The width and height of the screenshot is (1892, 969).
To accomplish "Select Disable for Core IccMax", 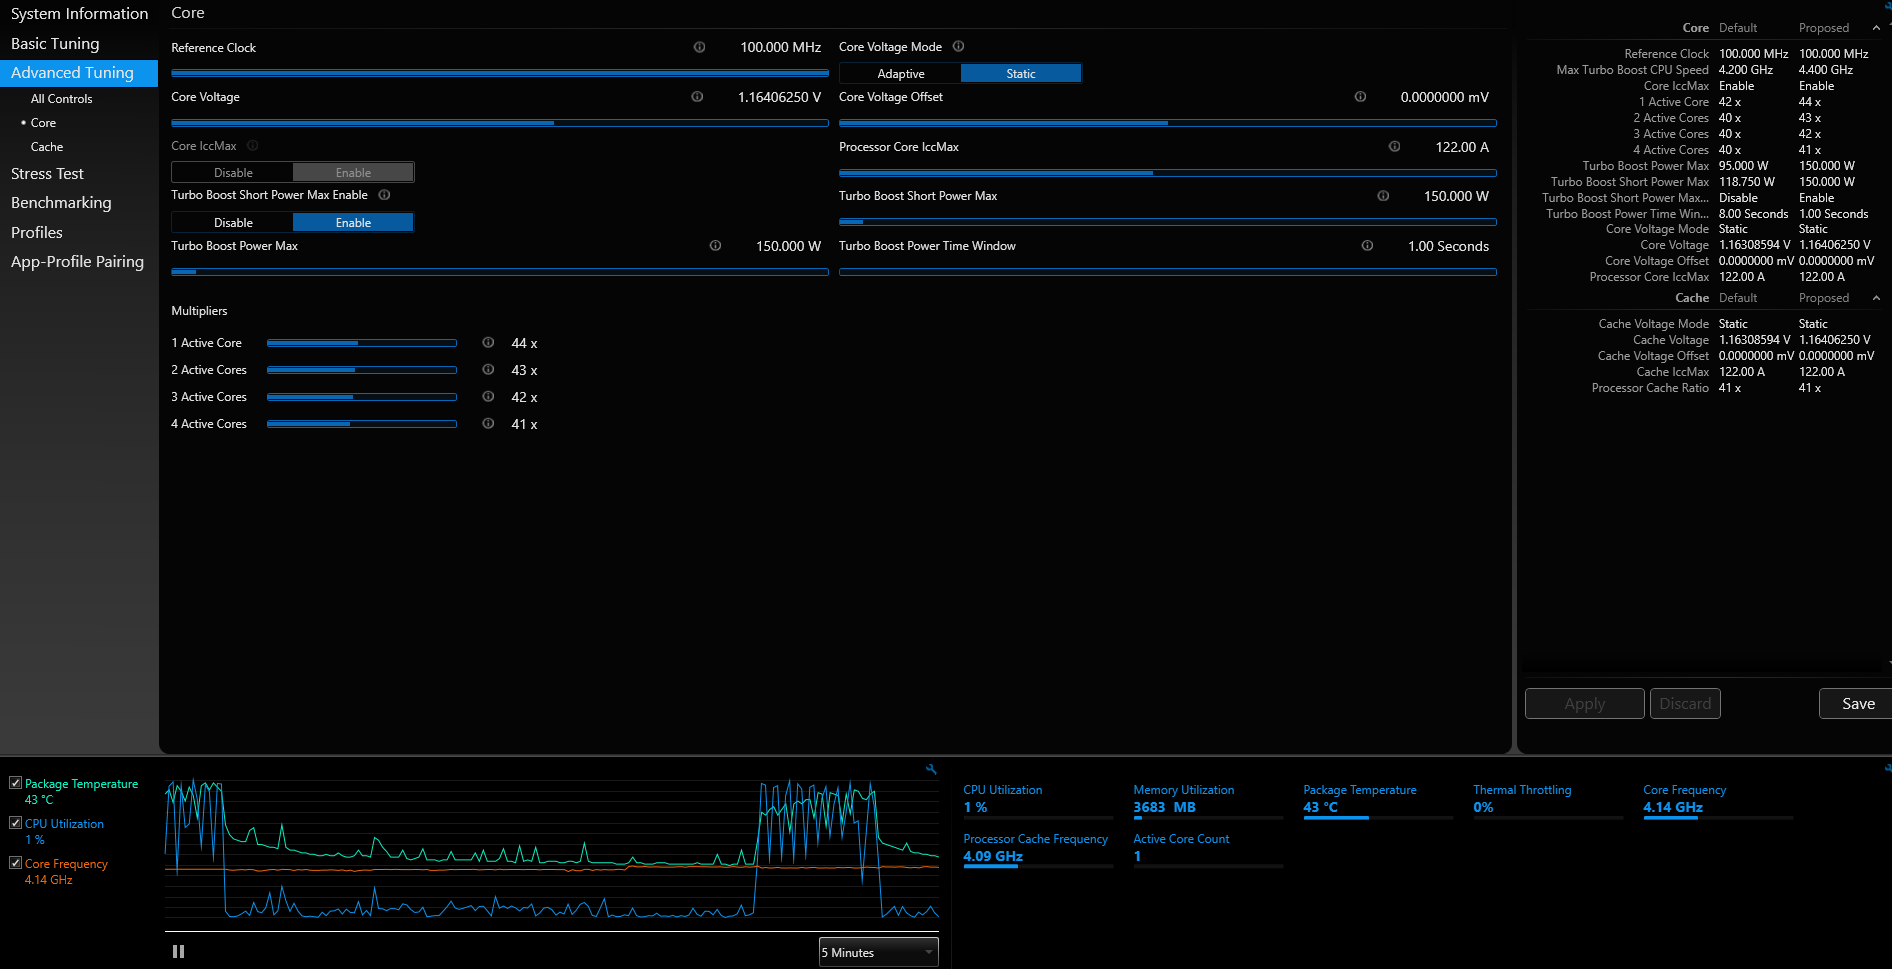I will pos(233,172).
